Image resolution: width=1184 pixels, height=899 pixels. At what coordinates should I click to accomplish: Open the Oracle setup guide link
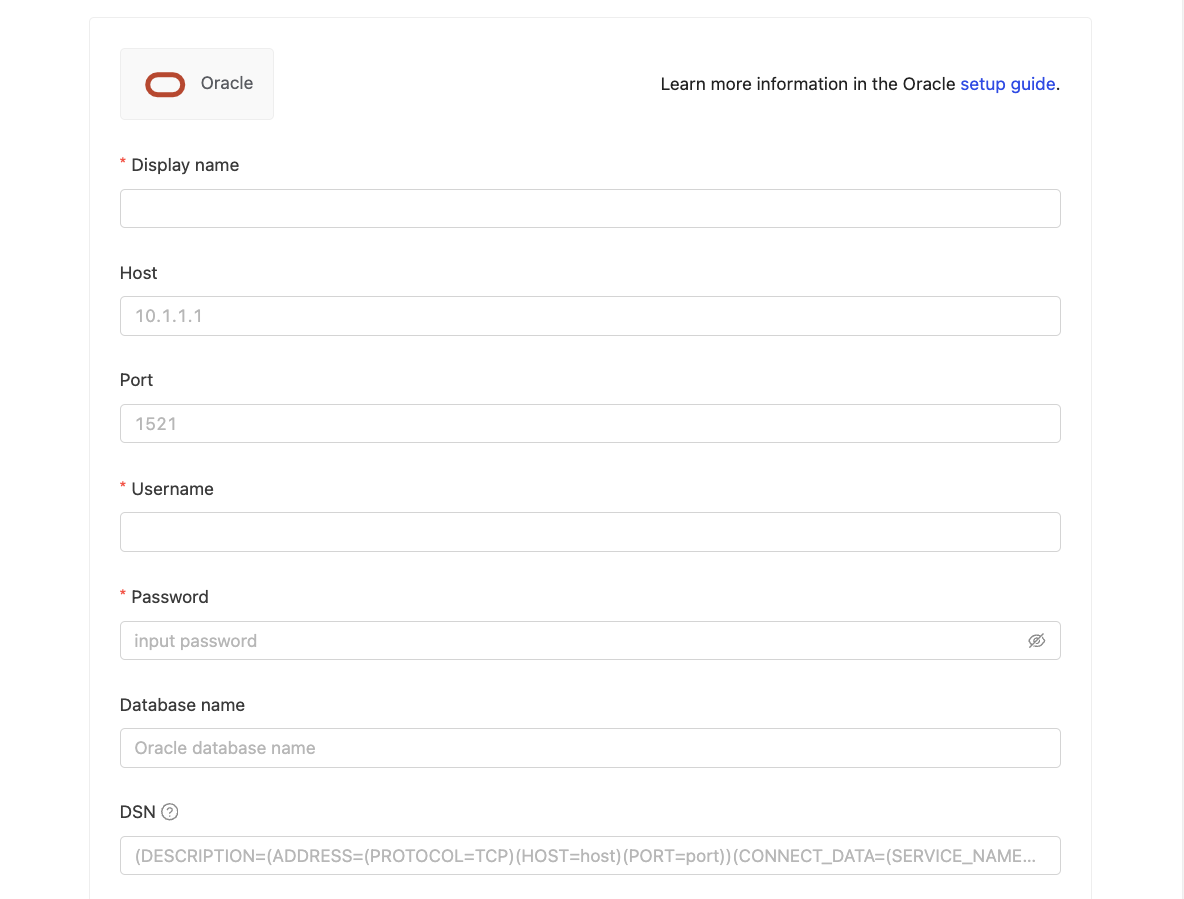click(x=1007, y=84)
